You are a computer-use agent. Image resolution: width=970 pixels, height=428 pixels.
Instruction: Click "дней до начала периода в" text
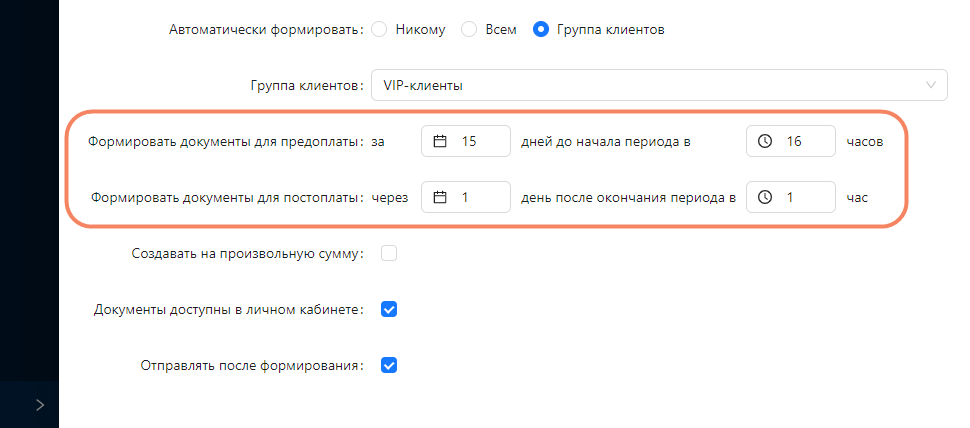point(605,142)
